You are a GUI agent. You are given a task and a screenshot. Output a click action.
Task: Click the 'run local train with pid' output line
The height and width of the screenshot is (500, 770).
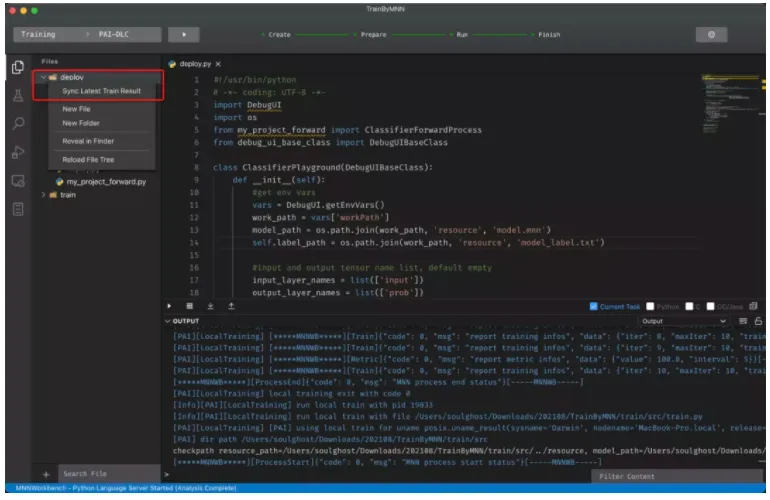(303, 405)
